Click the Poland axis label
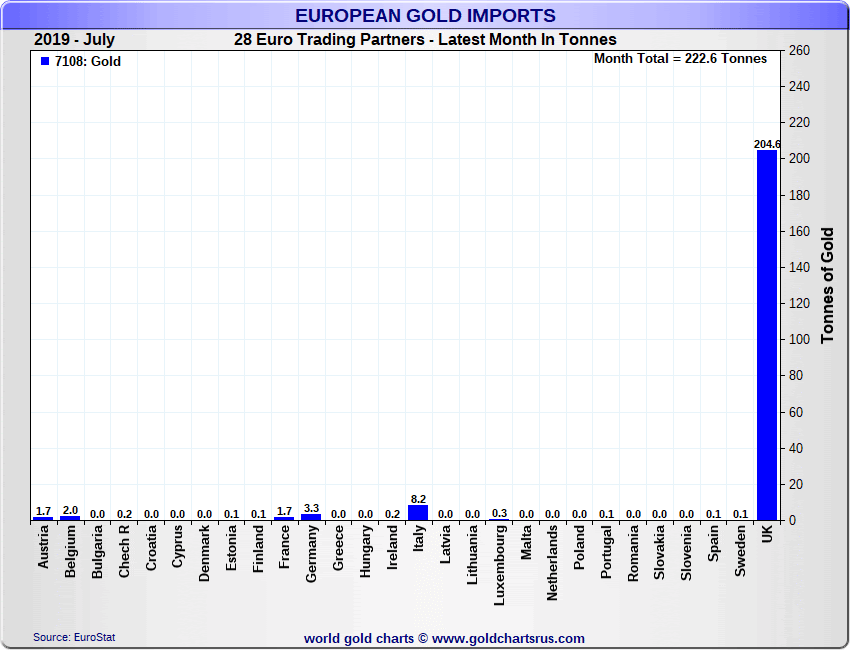Screen dimensions: 850x650 579,548
